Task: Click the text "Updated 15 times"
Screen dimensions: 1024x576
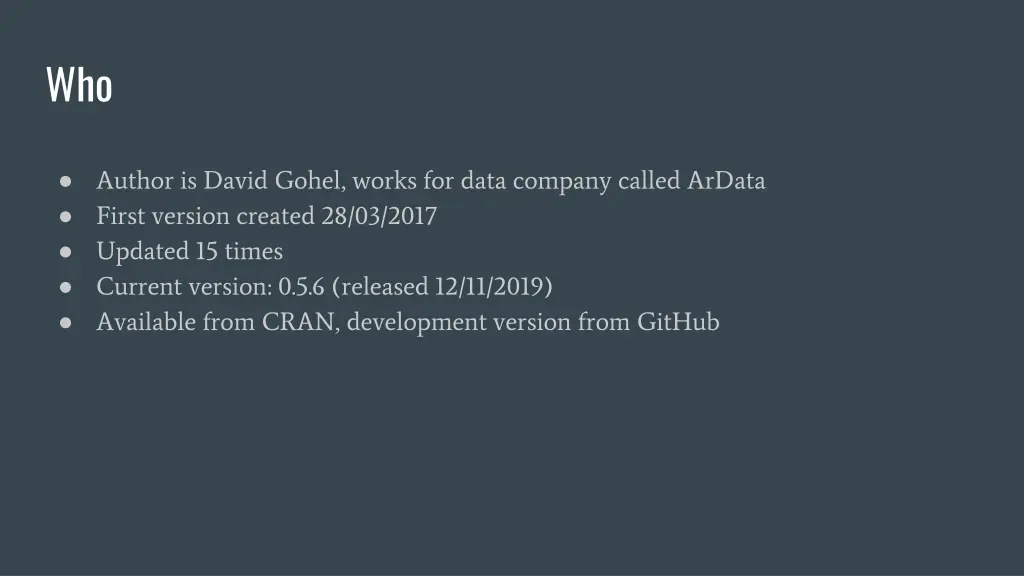Action: (x=189, y=251)
